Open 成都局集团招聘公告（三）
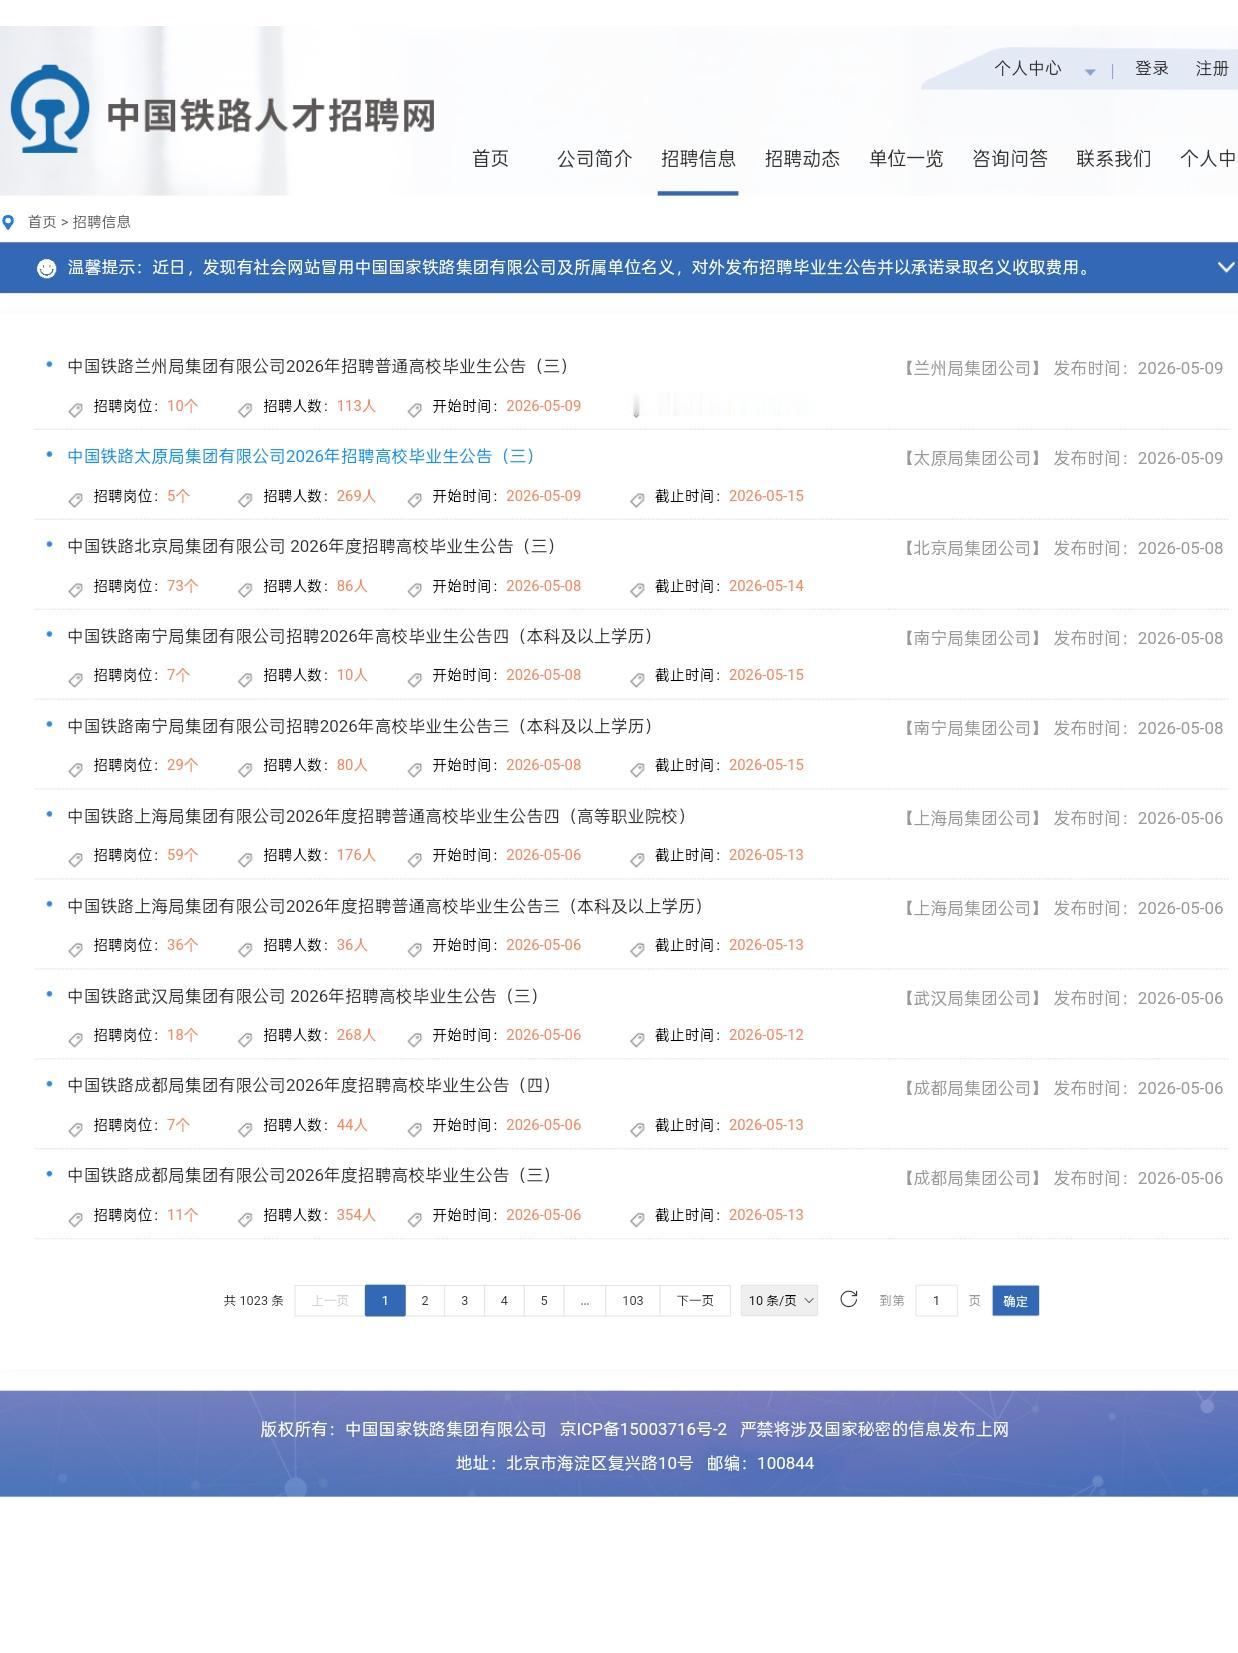 pos(309,1175)
